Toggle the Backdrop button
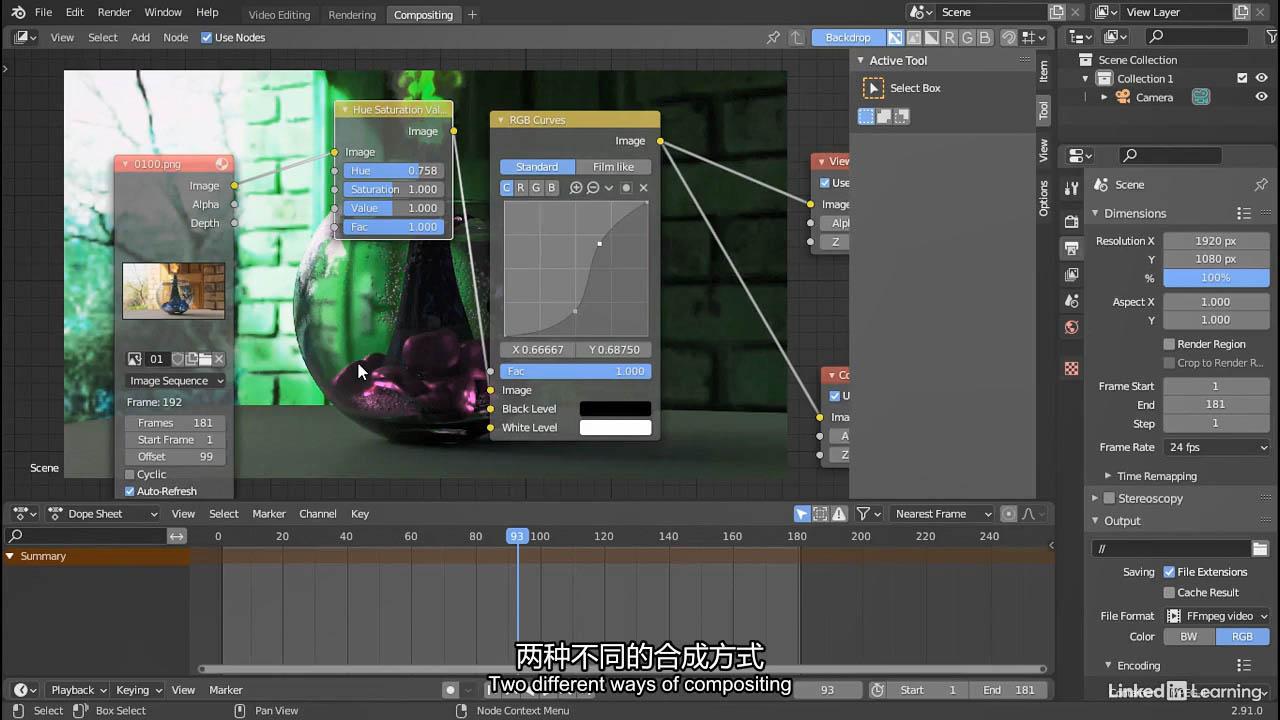 (x=848, y=37)
